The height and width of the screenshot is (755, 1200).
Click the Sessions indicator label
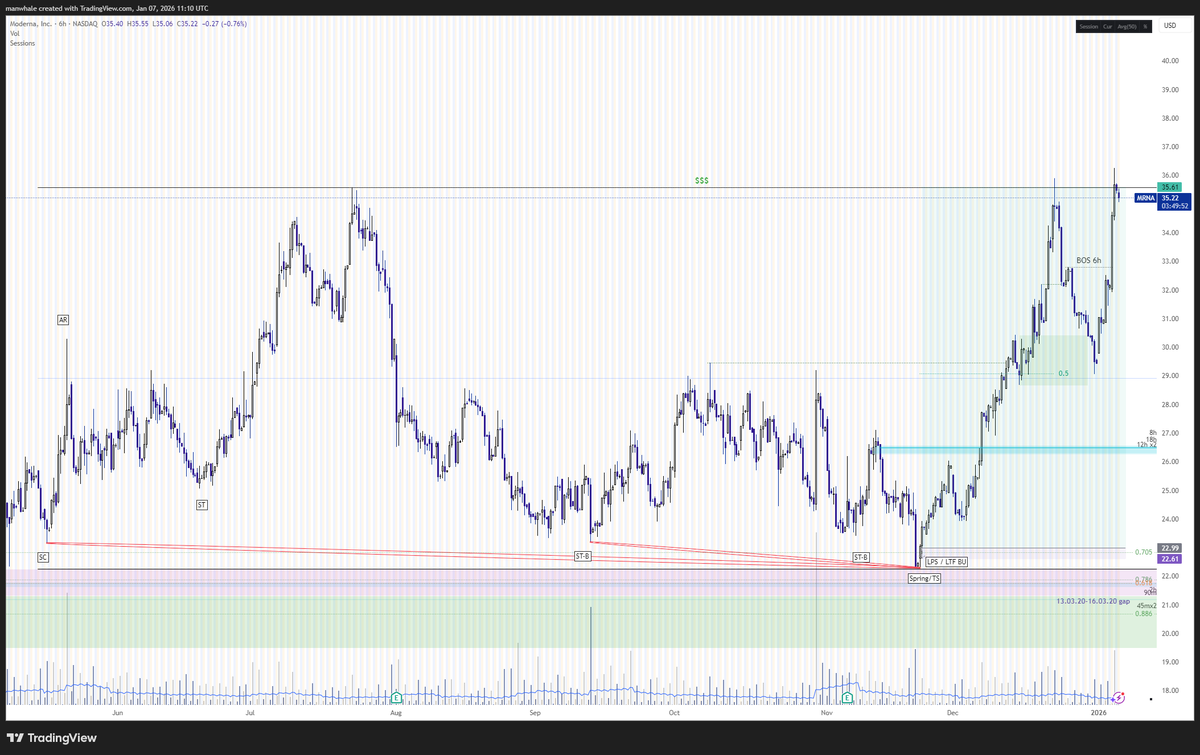22,42
